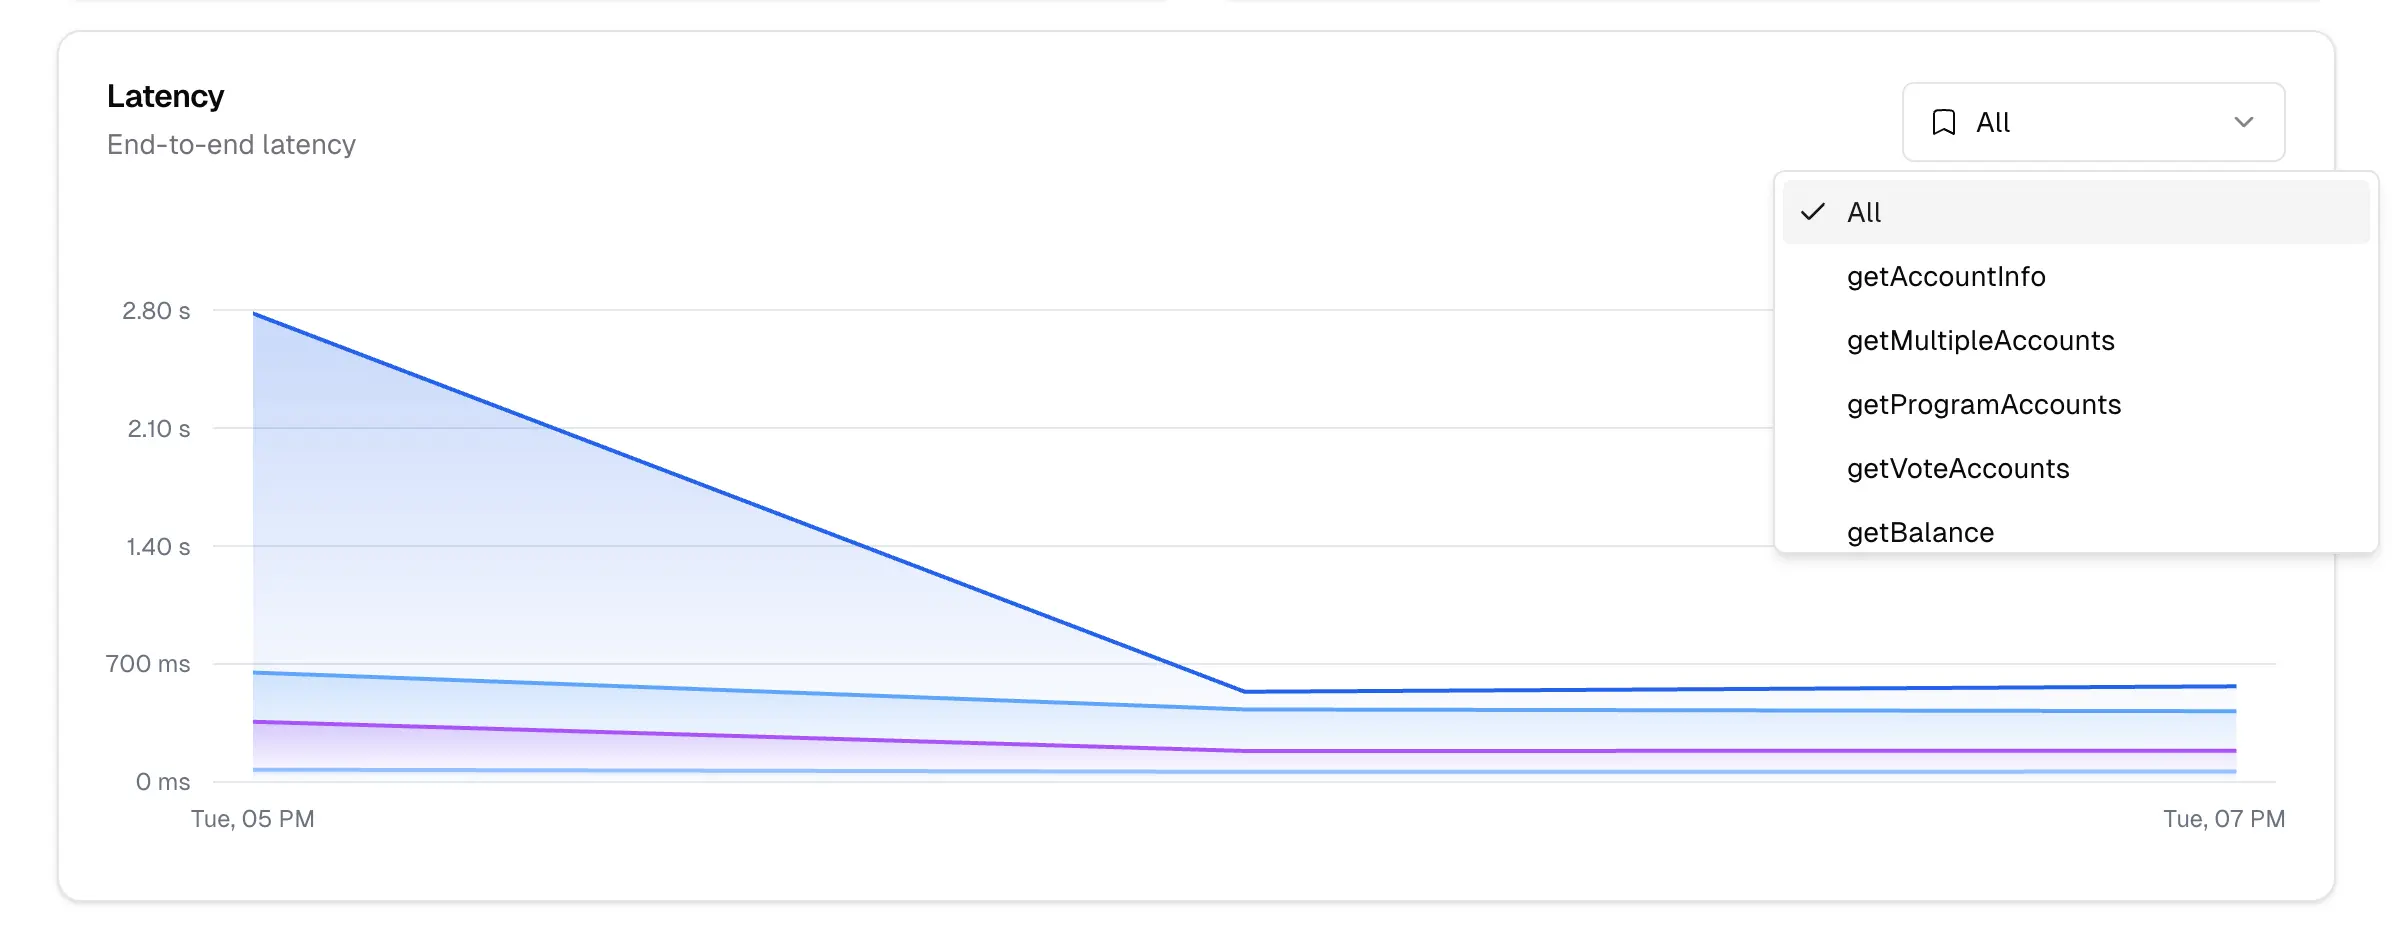Viewport: 2392px width, 928px height.
Task: Click the Tue, 07 PM time label
Action: point(2223,819)
